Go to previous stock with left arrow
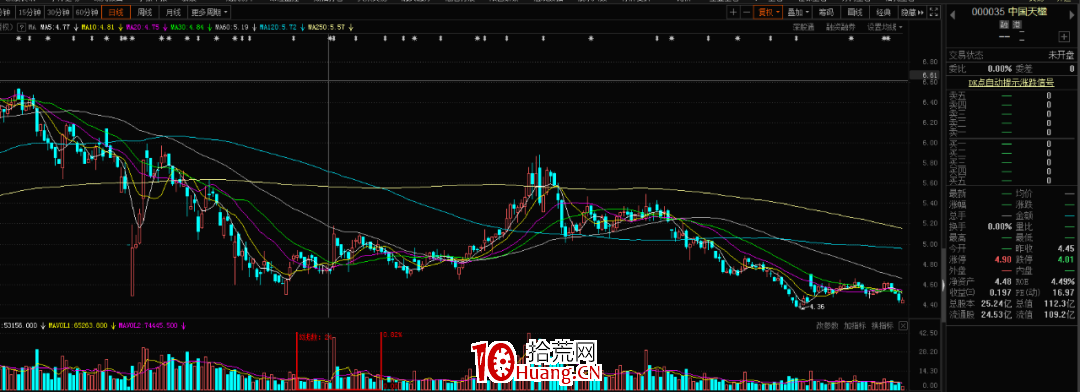This screenshot has height=392, width=1080. 953,15
